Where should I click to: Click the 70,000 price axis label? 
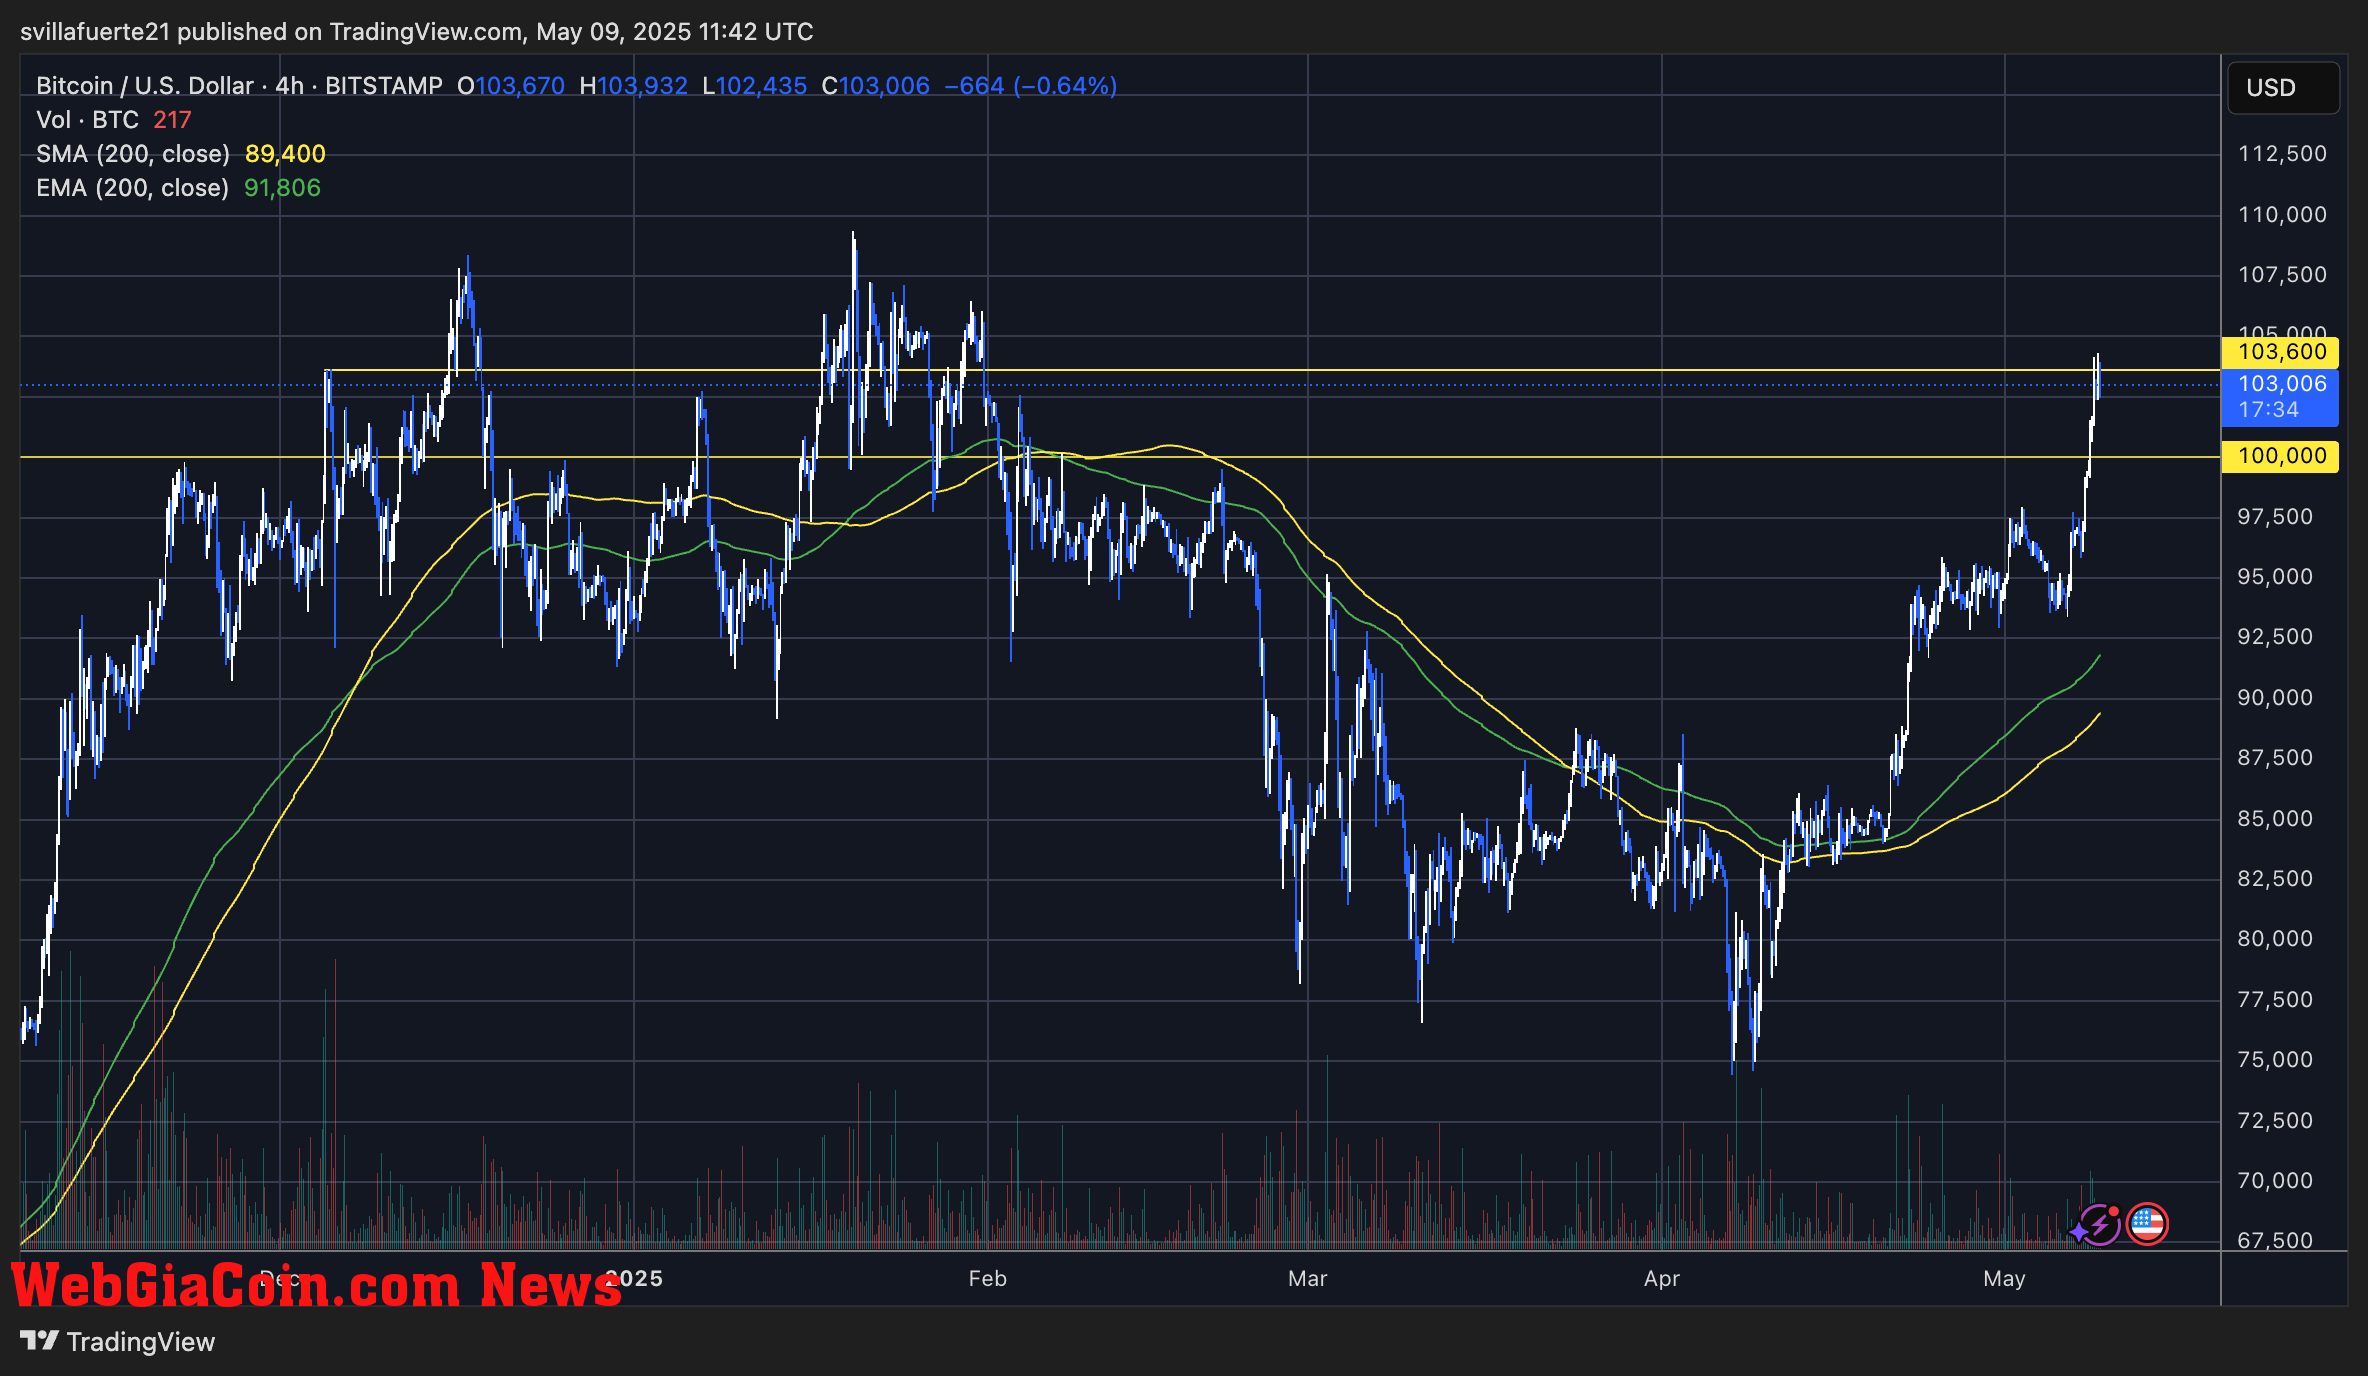point(2275,1181)
